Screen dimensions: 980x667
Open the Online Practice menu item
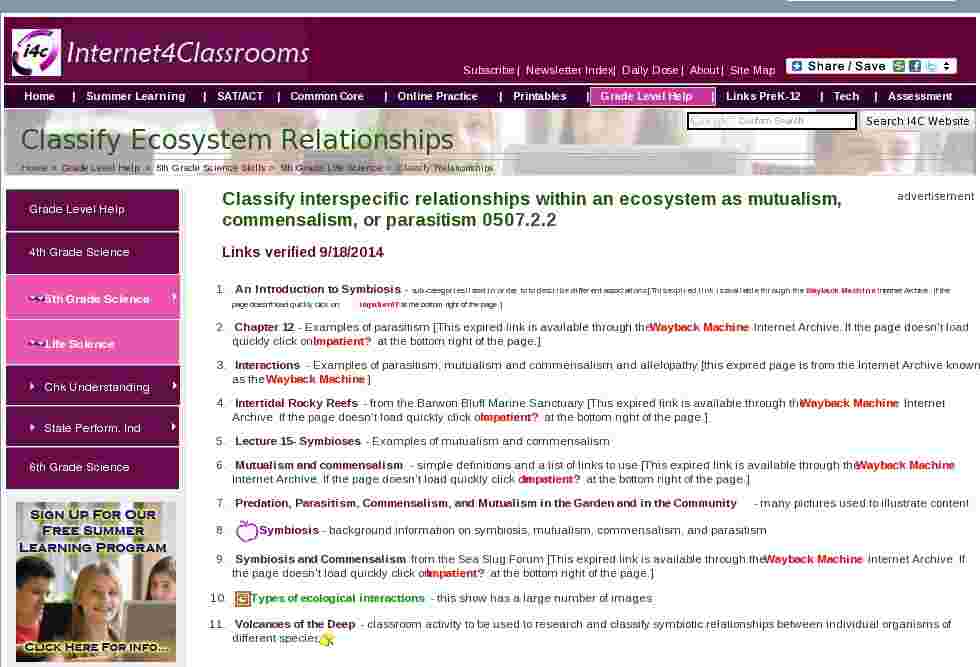pyautogui.click(x=438, y=96)
